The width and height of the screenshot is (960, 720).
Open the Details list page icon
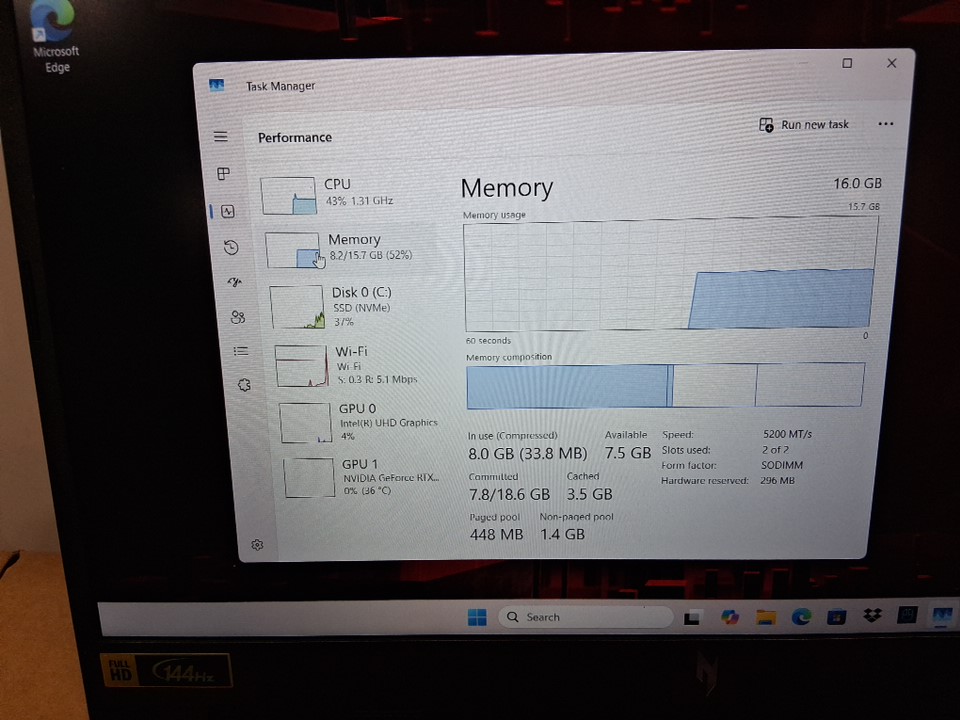[241, 351]
